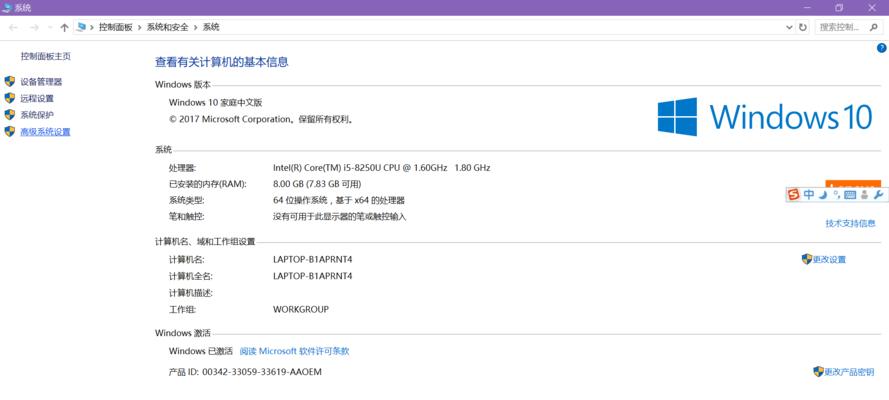
Task: Open 阅读 Microsoft 软件许可条款 link
Action: pos(294,351)
